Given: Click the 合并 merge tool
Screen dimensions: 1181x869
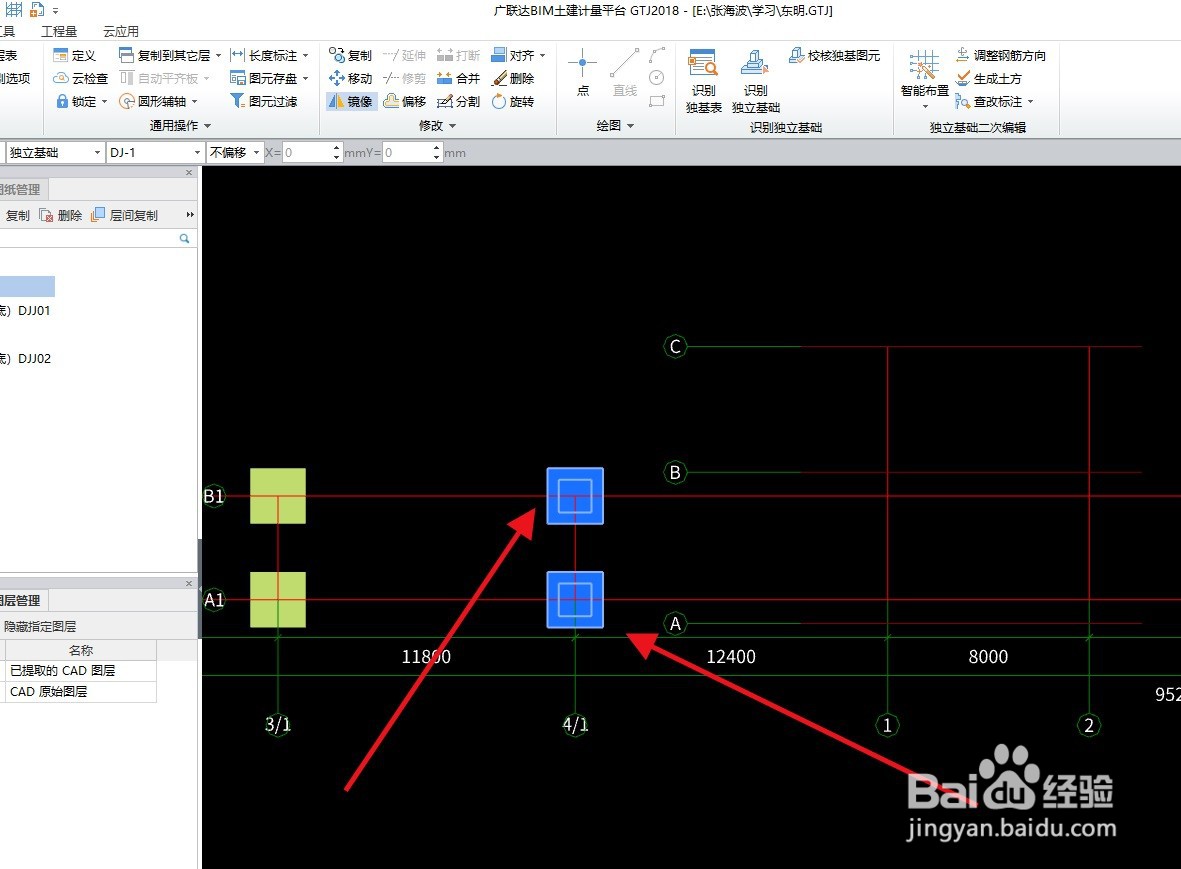Looking at the screenshot, I should [459, 78].
